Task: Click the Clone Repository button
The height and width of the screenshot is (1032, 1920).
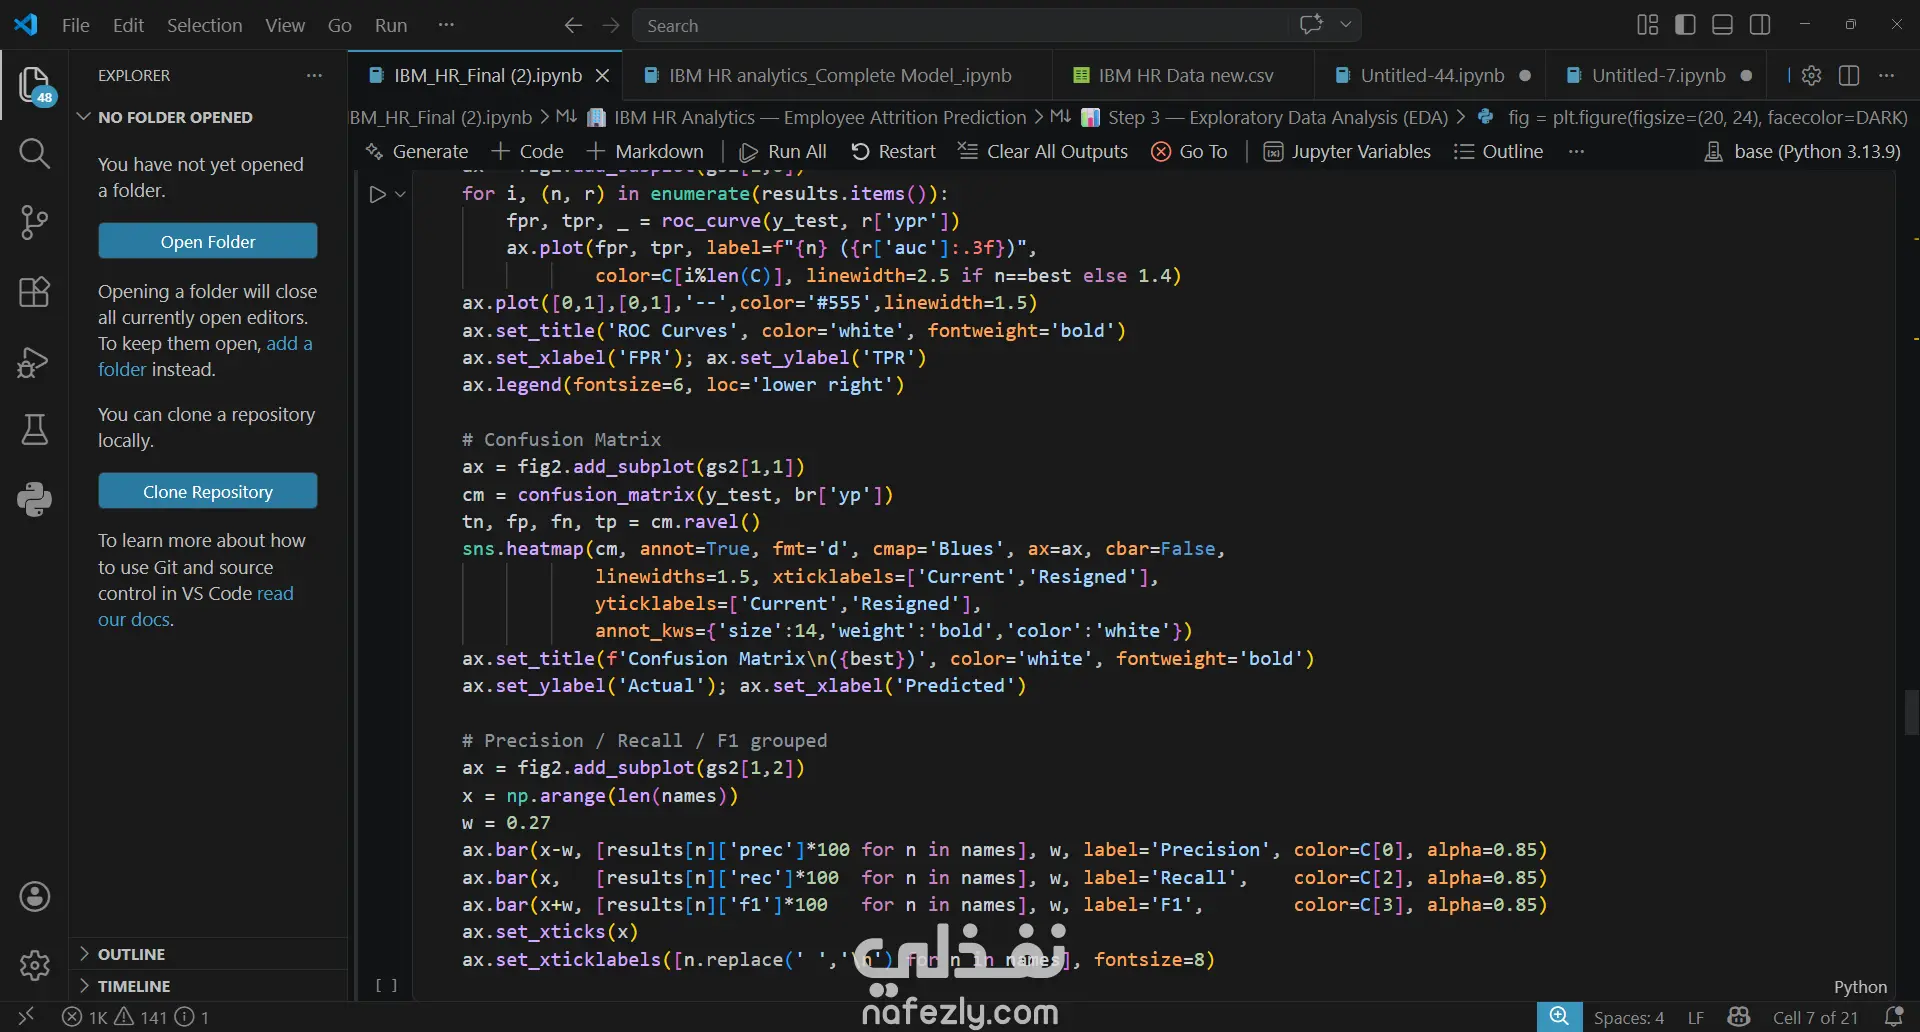Action: pyautogui.click(x=208, y=491)
